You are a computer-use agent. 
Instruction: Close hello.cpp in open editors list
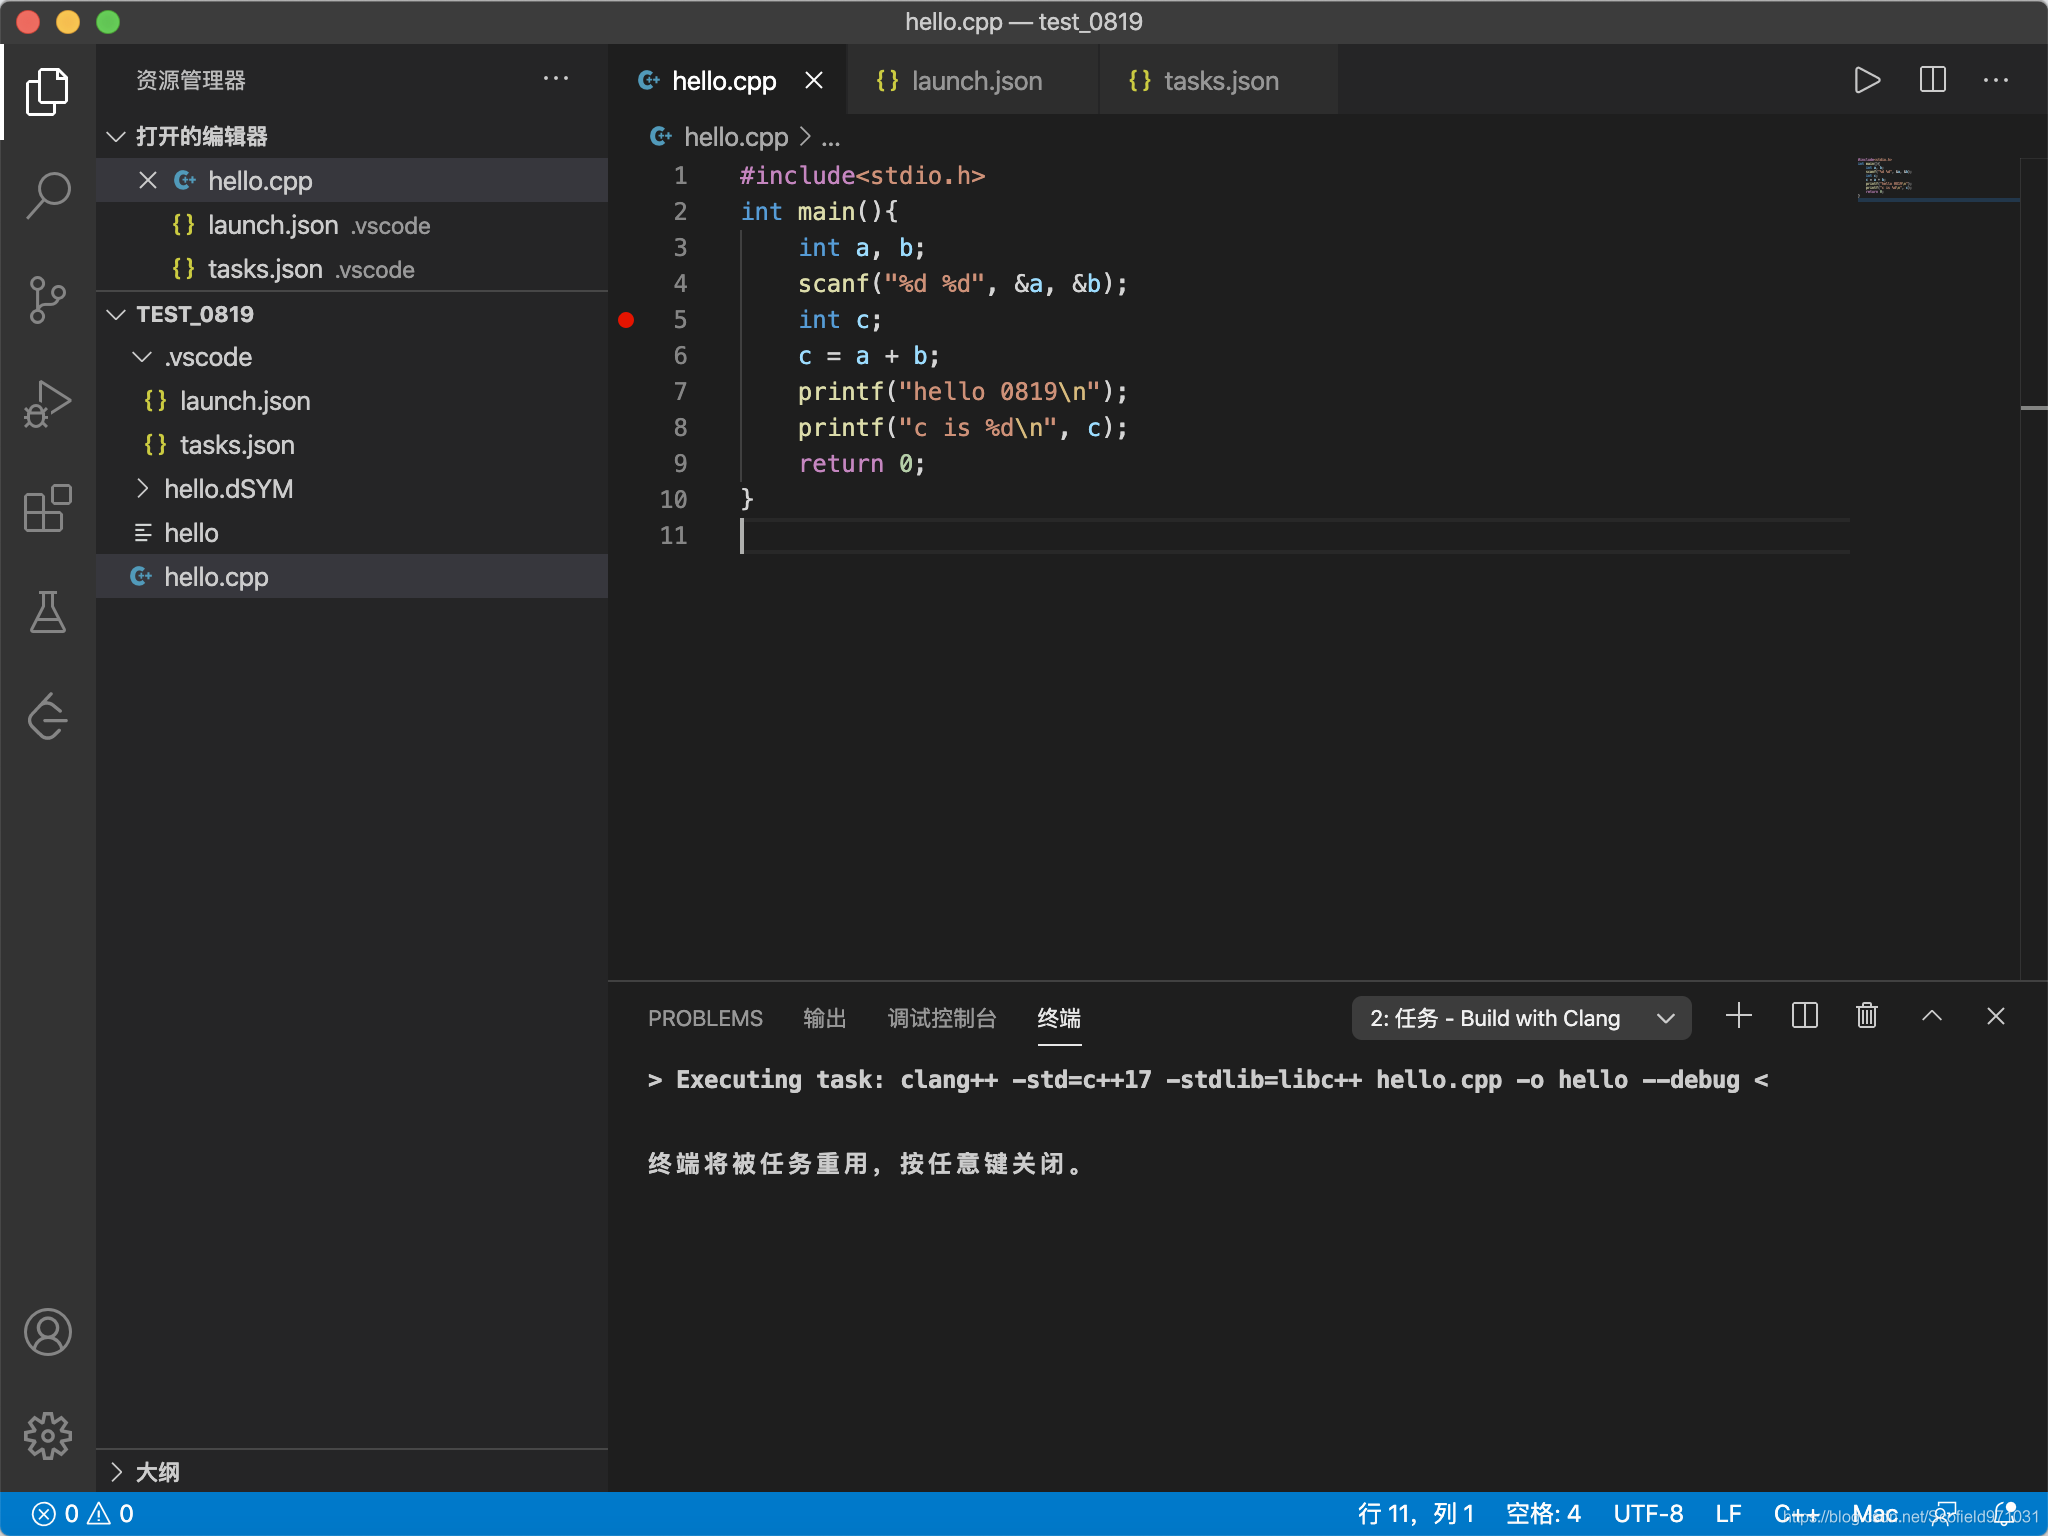pyautogui.click(x=148, y=180)
